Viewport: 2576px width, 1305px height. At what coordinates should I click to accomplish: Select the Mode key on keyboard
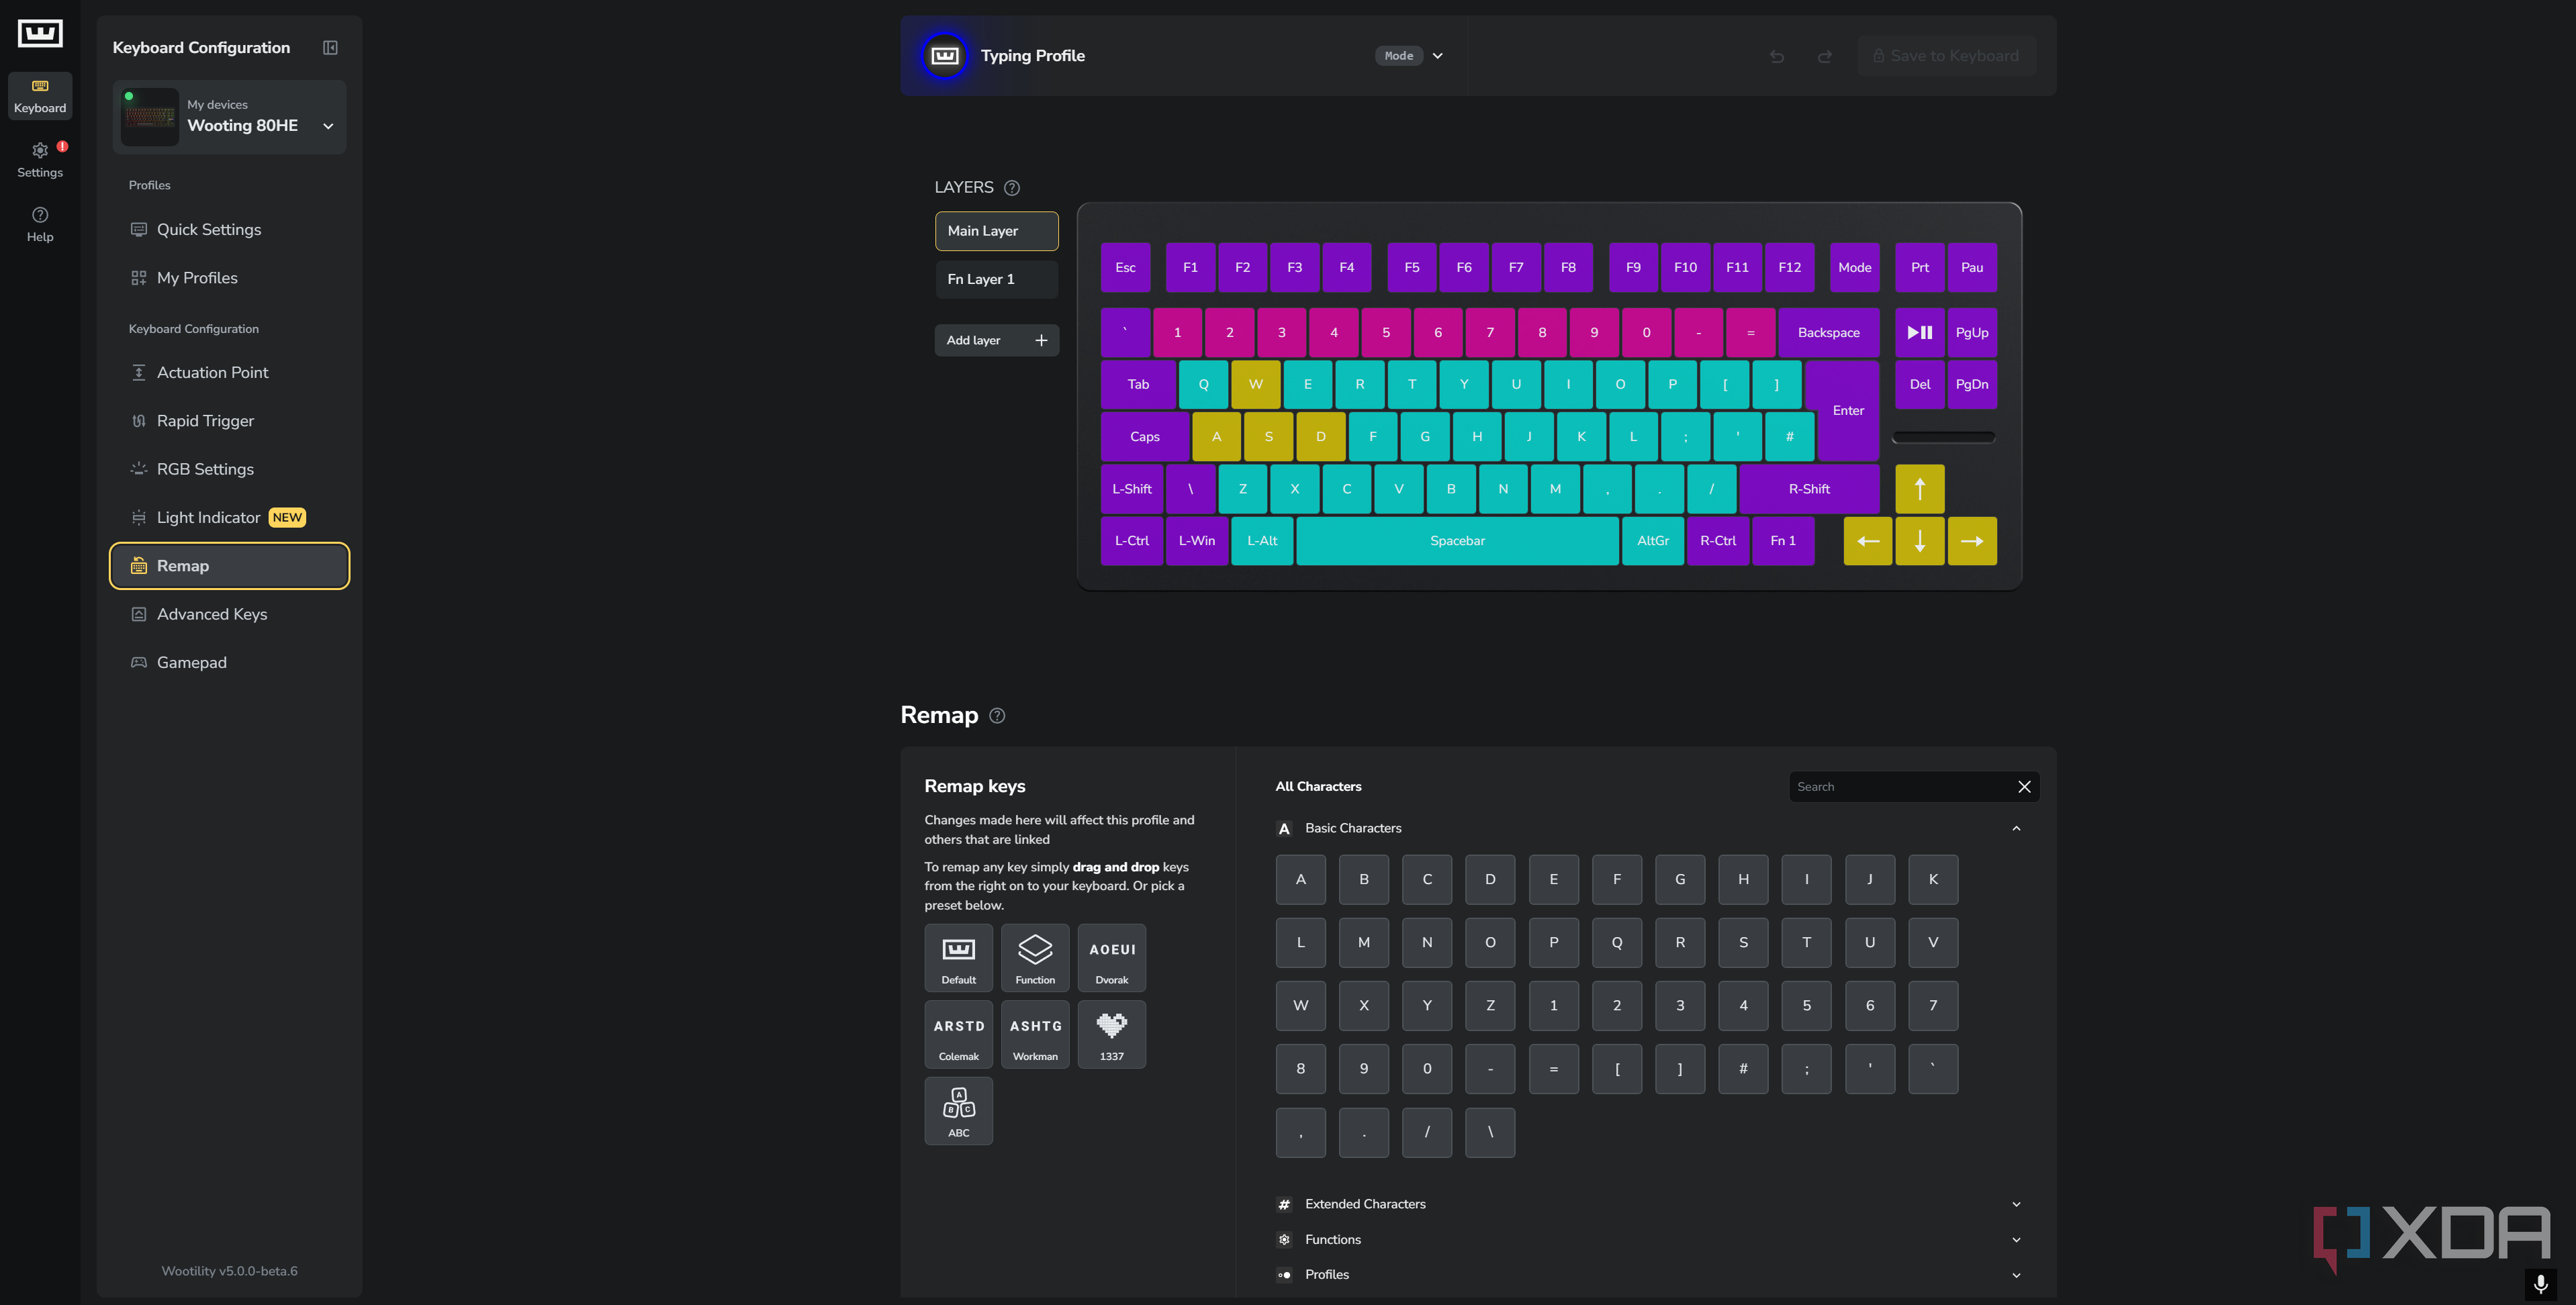(x=1854, y=267)
